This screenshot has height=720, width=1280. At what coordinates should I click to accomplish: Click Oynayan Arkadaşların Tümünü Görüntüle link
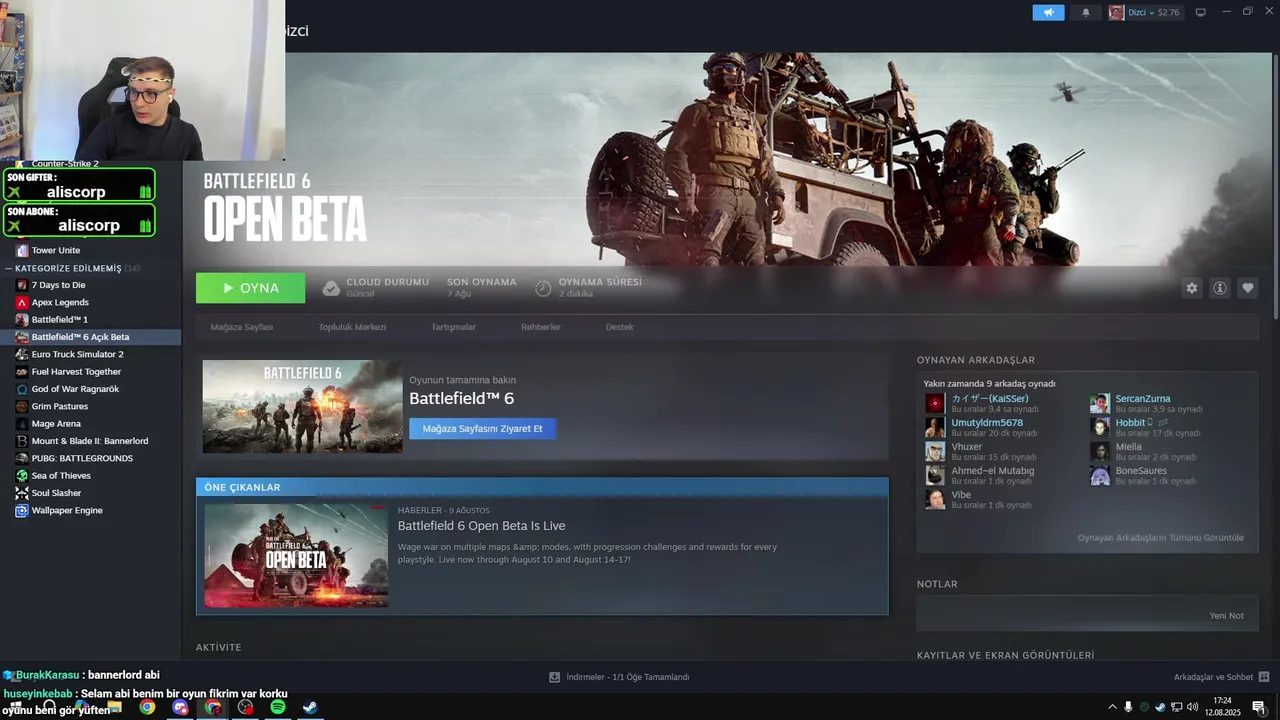tap(1160, 538)
